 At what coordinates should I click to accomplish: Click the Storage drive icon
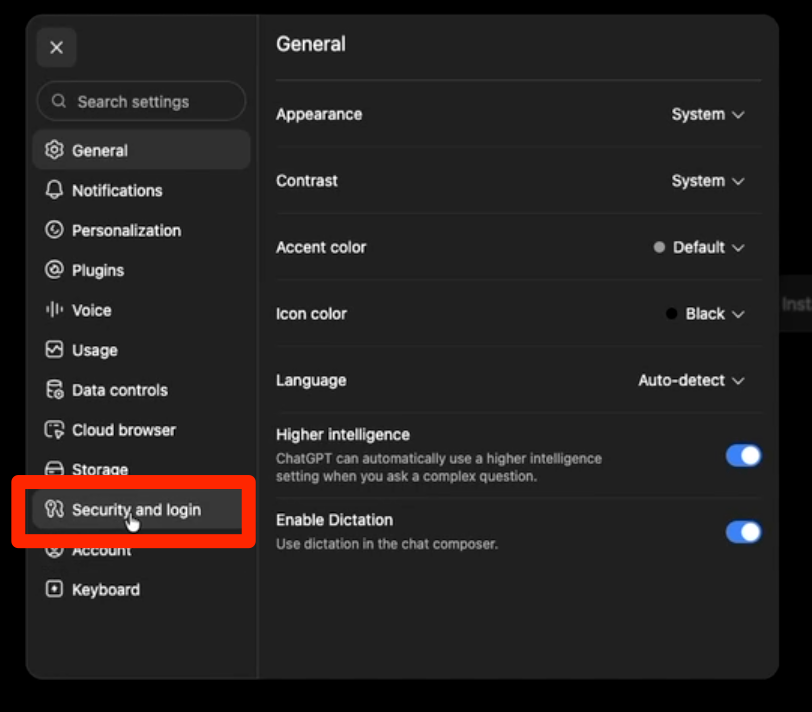pos(54,468)
